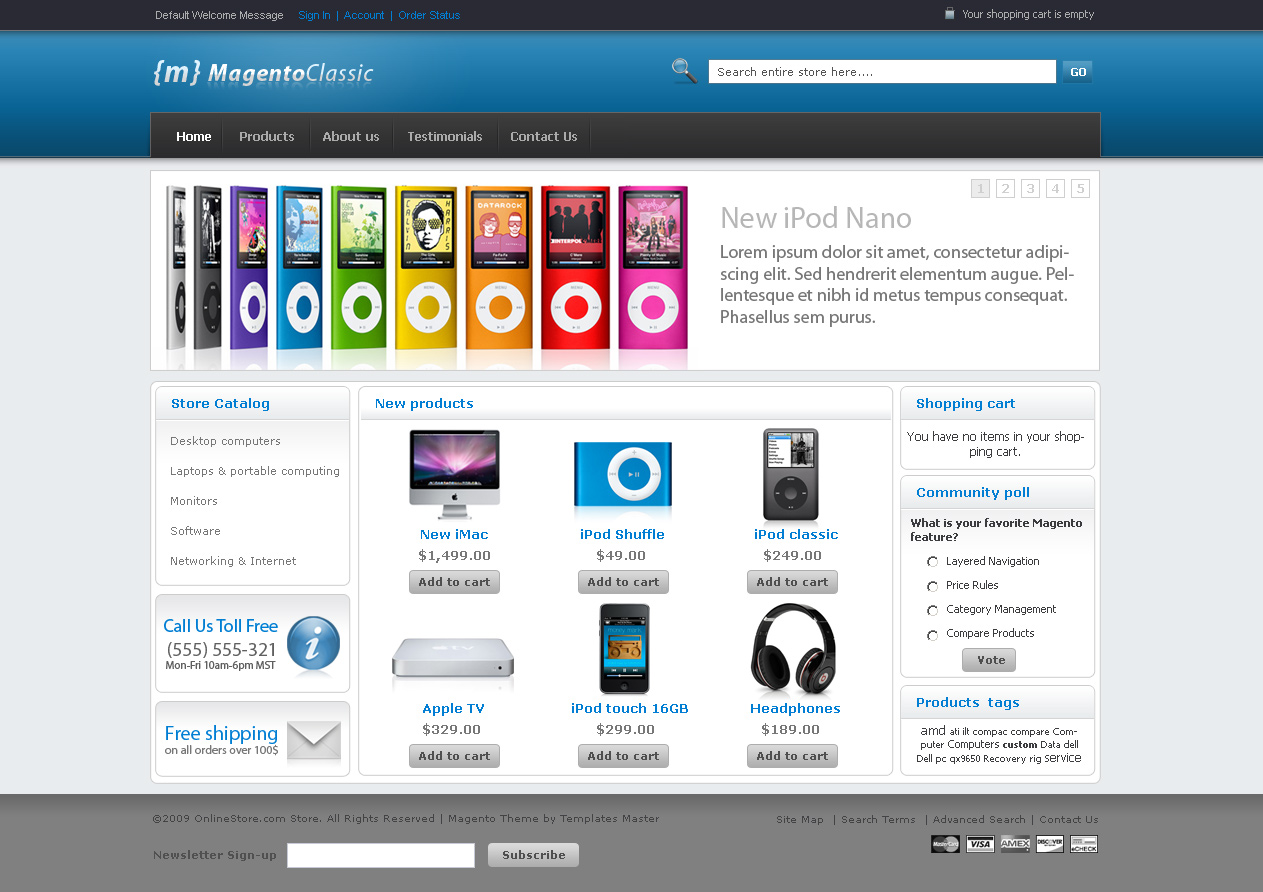Show banner slide 2
This screenshot has height=892, width=1263.
point(1005,188)
